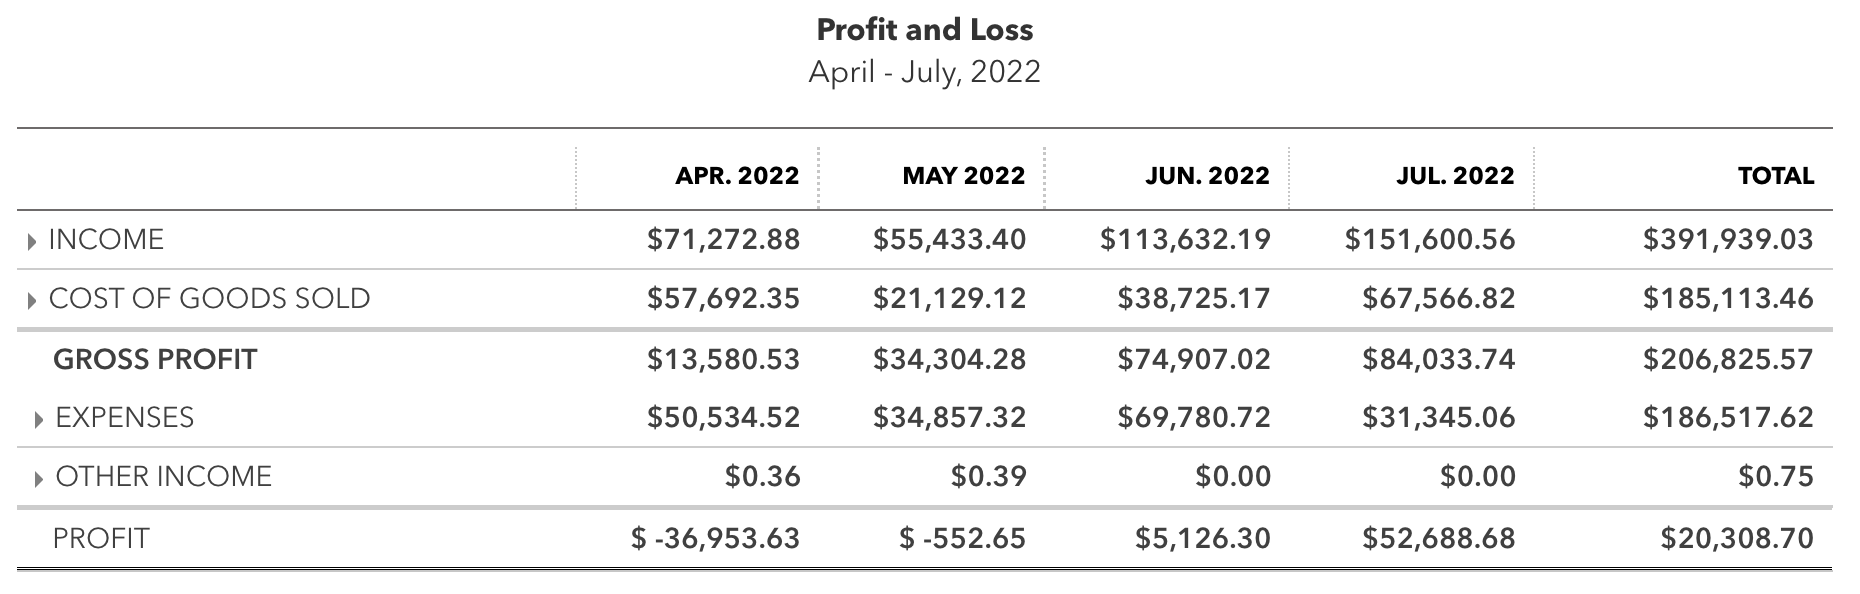Viewport: 1860px width, 594px height.
Task: Select the Profit and Loss report title
Action: [x=925, y=30]
